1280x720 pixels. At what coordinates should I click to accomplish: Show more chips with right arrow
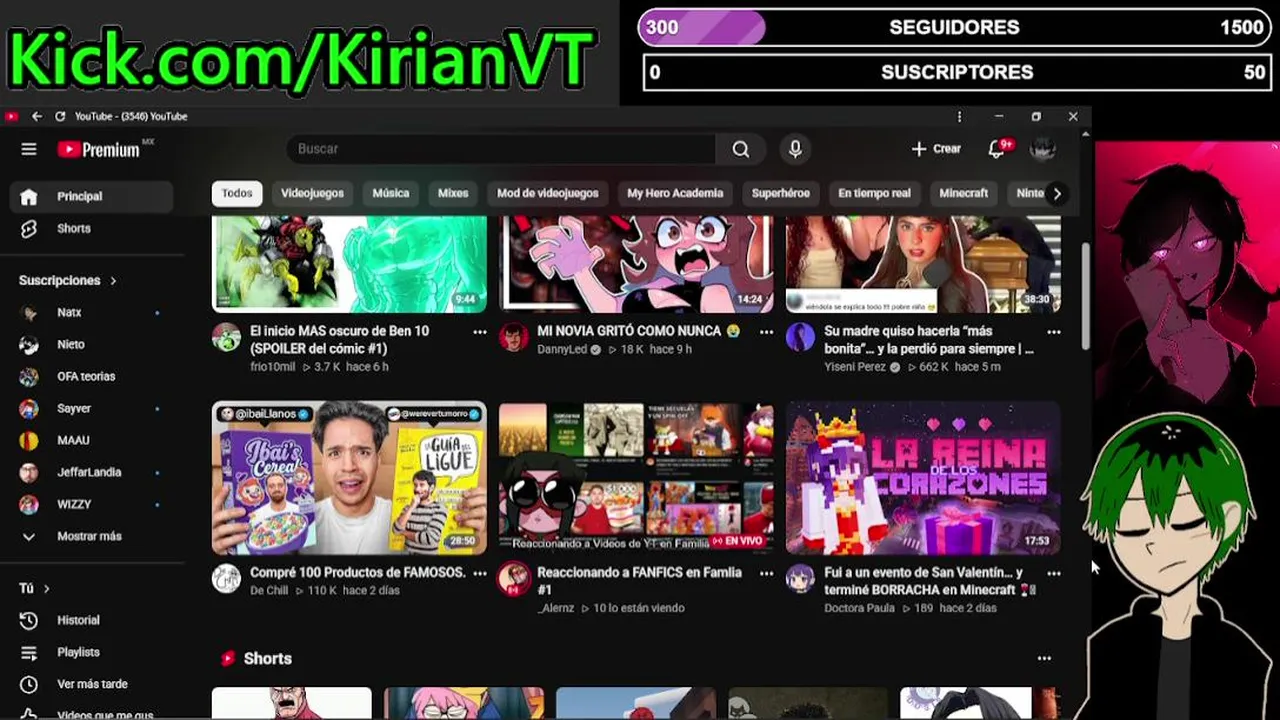(1057, 193)
